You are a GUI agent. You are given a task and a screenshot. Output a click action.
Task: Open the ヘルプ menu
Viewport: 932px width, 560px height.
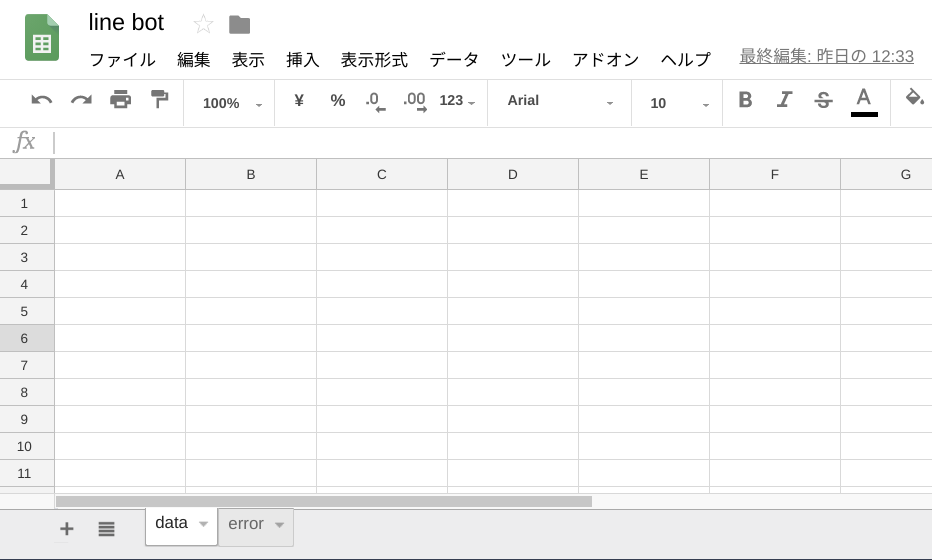click(686, 59)
